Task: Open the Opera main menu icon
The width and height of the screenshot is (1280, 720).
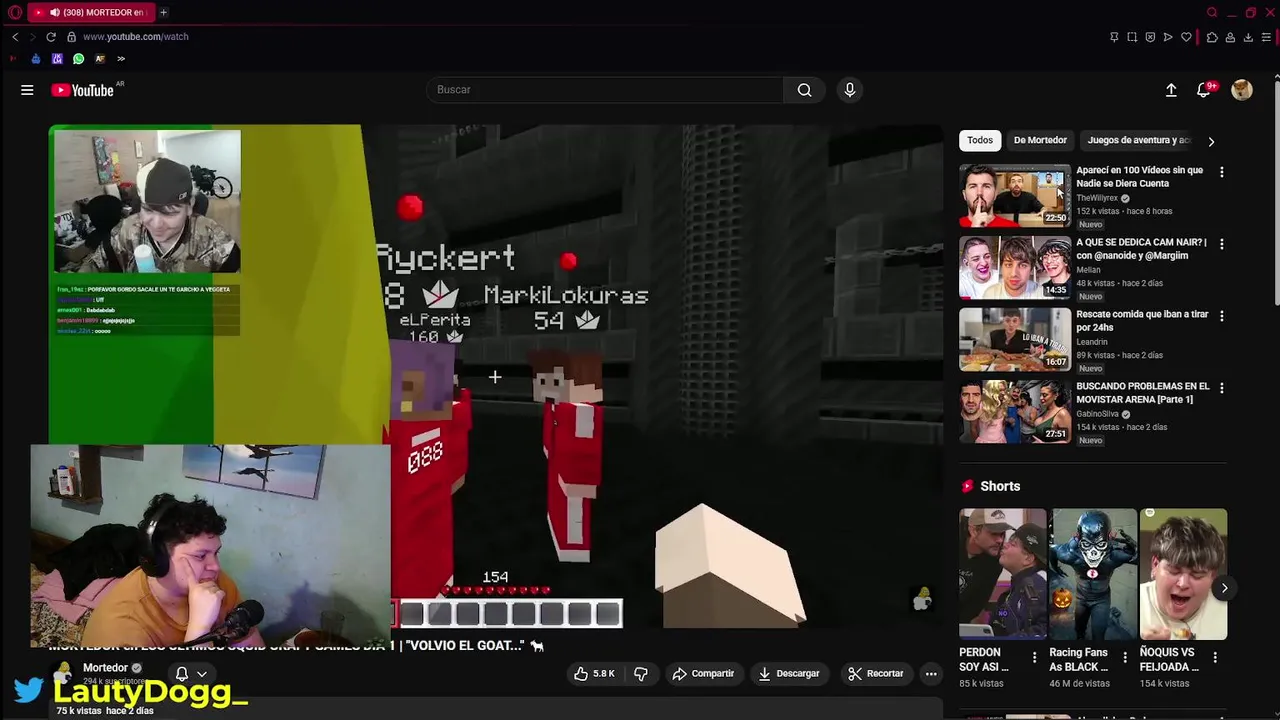Action: [13, 12]
